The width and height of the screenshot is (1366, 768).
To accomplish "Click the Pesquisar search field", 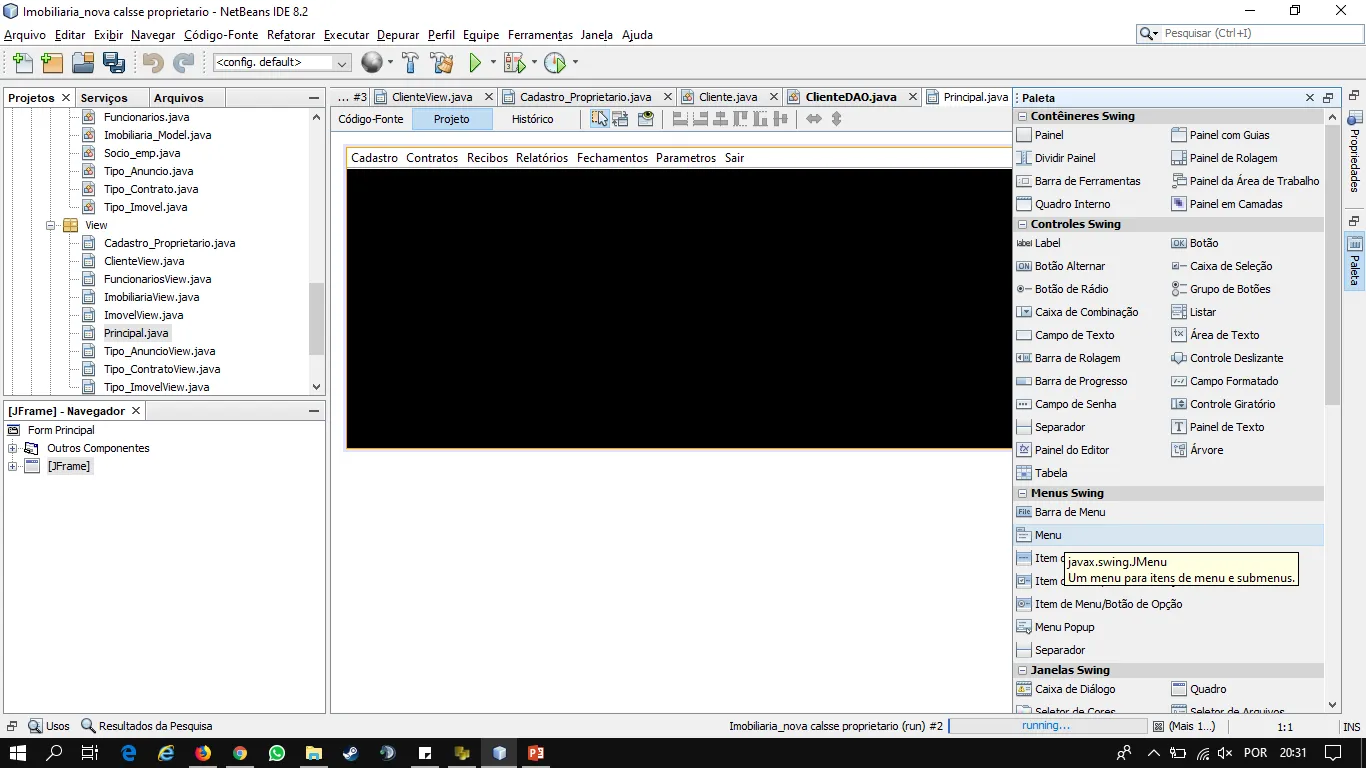I will pyautogui.click(x=1255, y=33).
